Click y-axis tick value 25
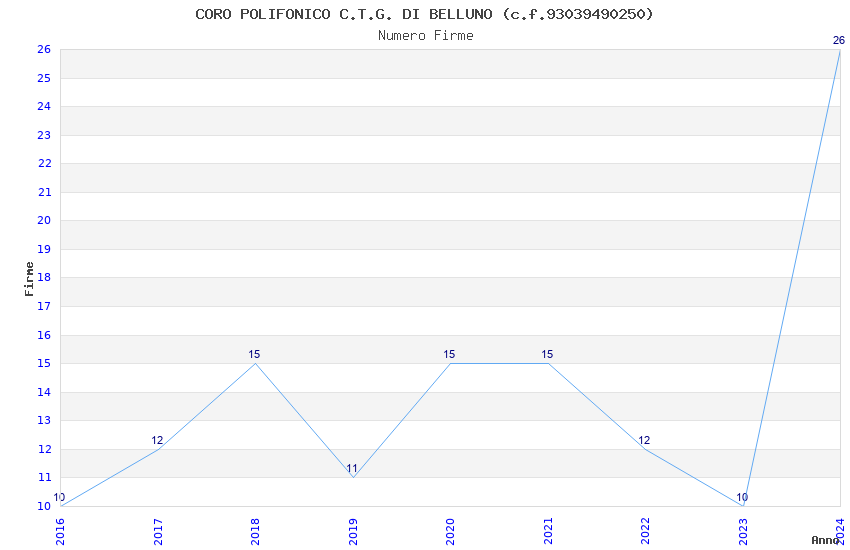The width and height of the screenshot is (850, 550). (x=44, y=78)
